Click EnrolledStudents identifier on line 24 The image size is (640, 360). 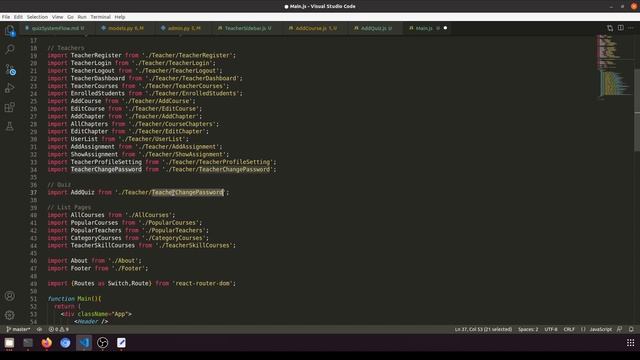98,93
